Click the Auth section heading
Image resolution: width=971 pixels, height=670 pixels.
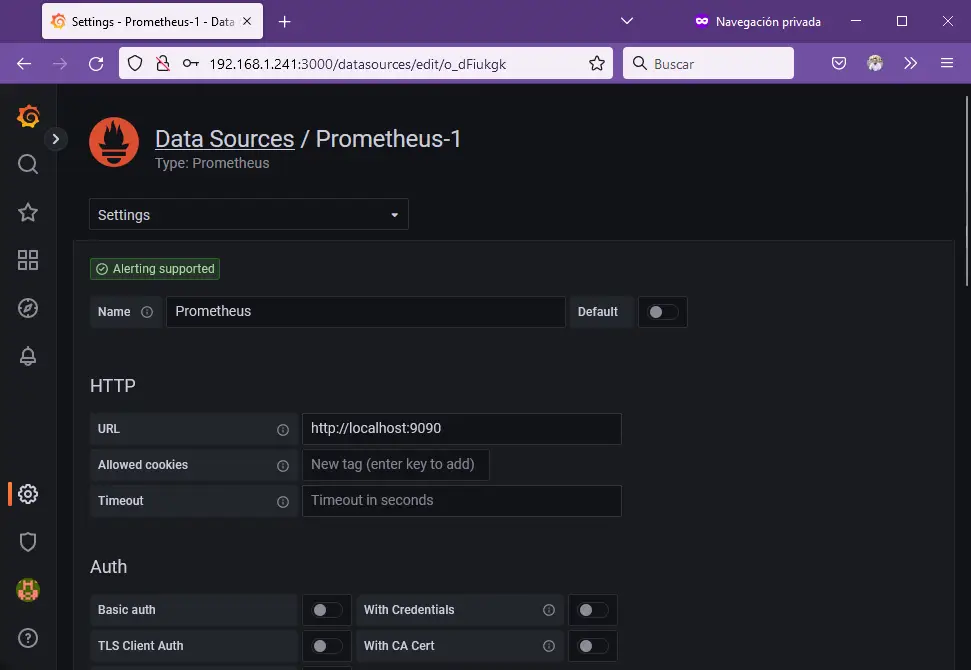(108, 567)
